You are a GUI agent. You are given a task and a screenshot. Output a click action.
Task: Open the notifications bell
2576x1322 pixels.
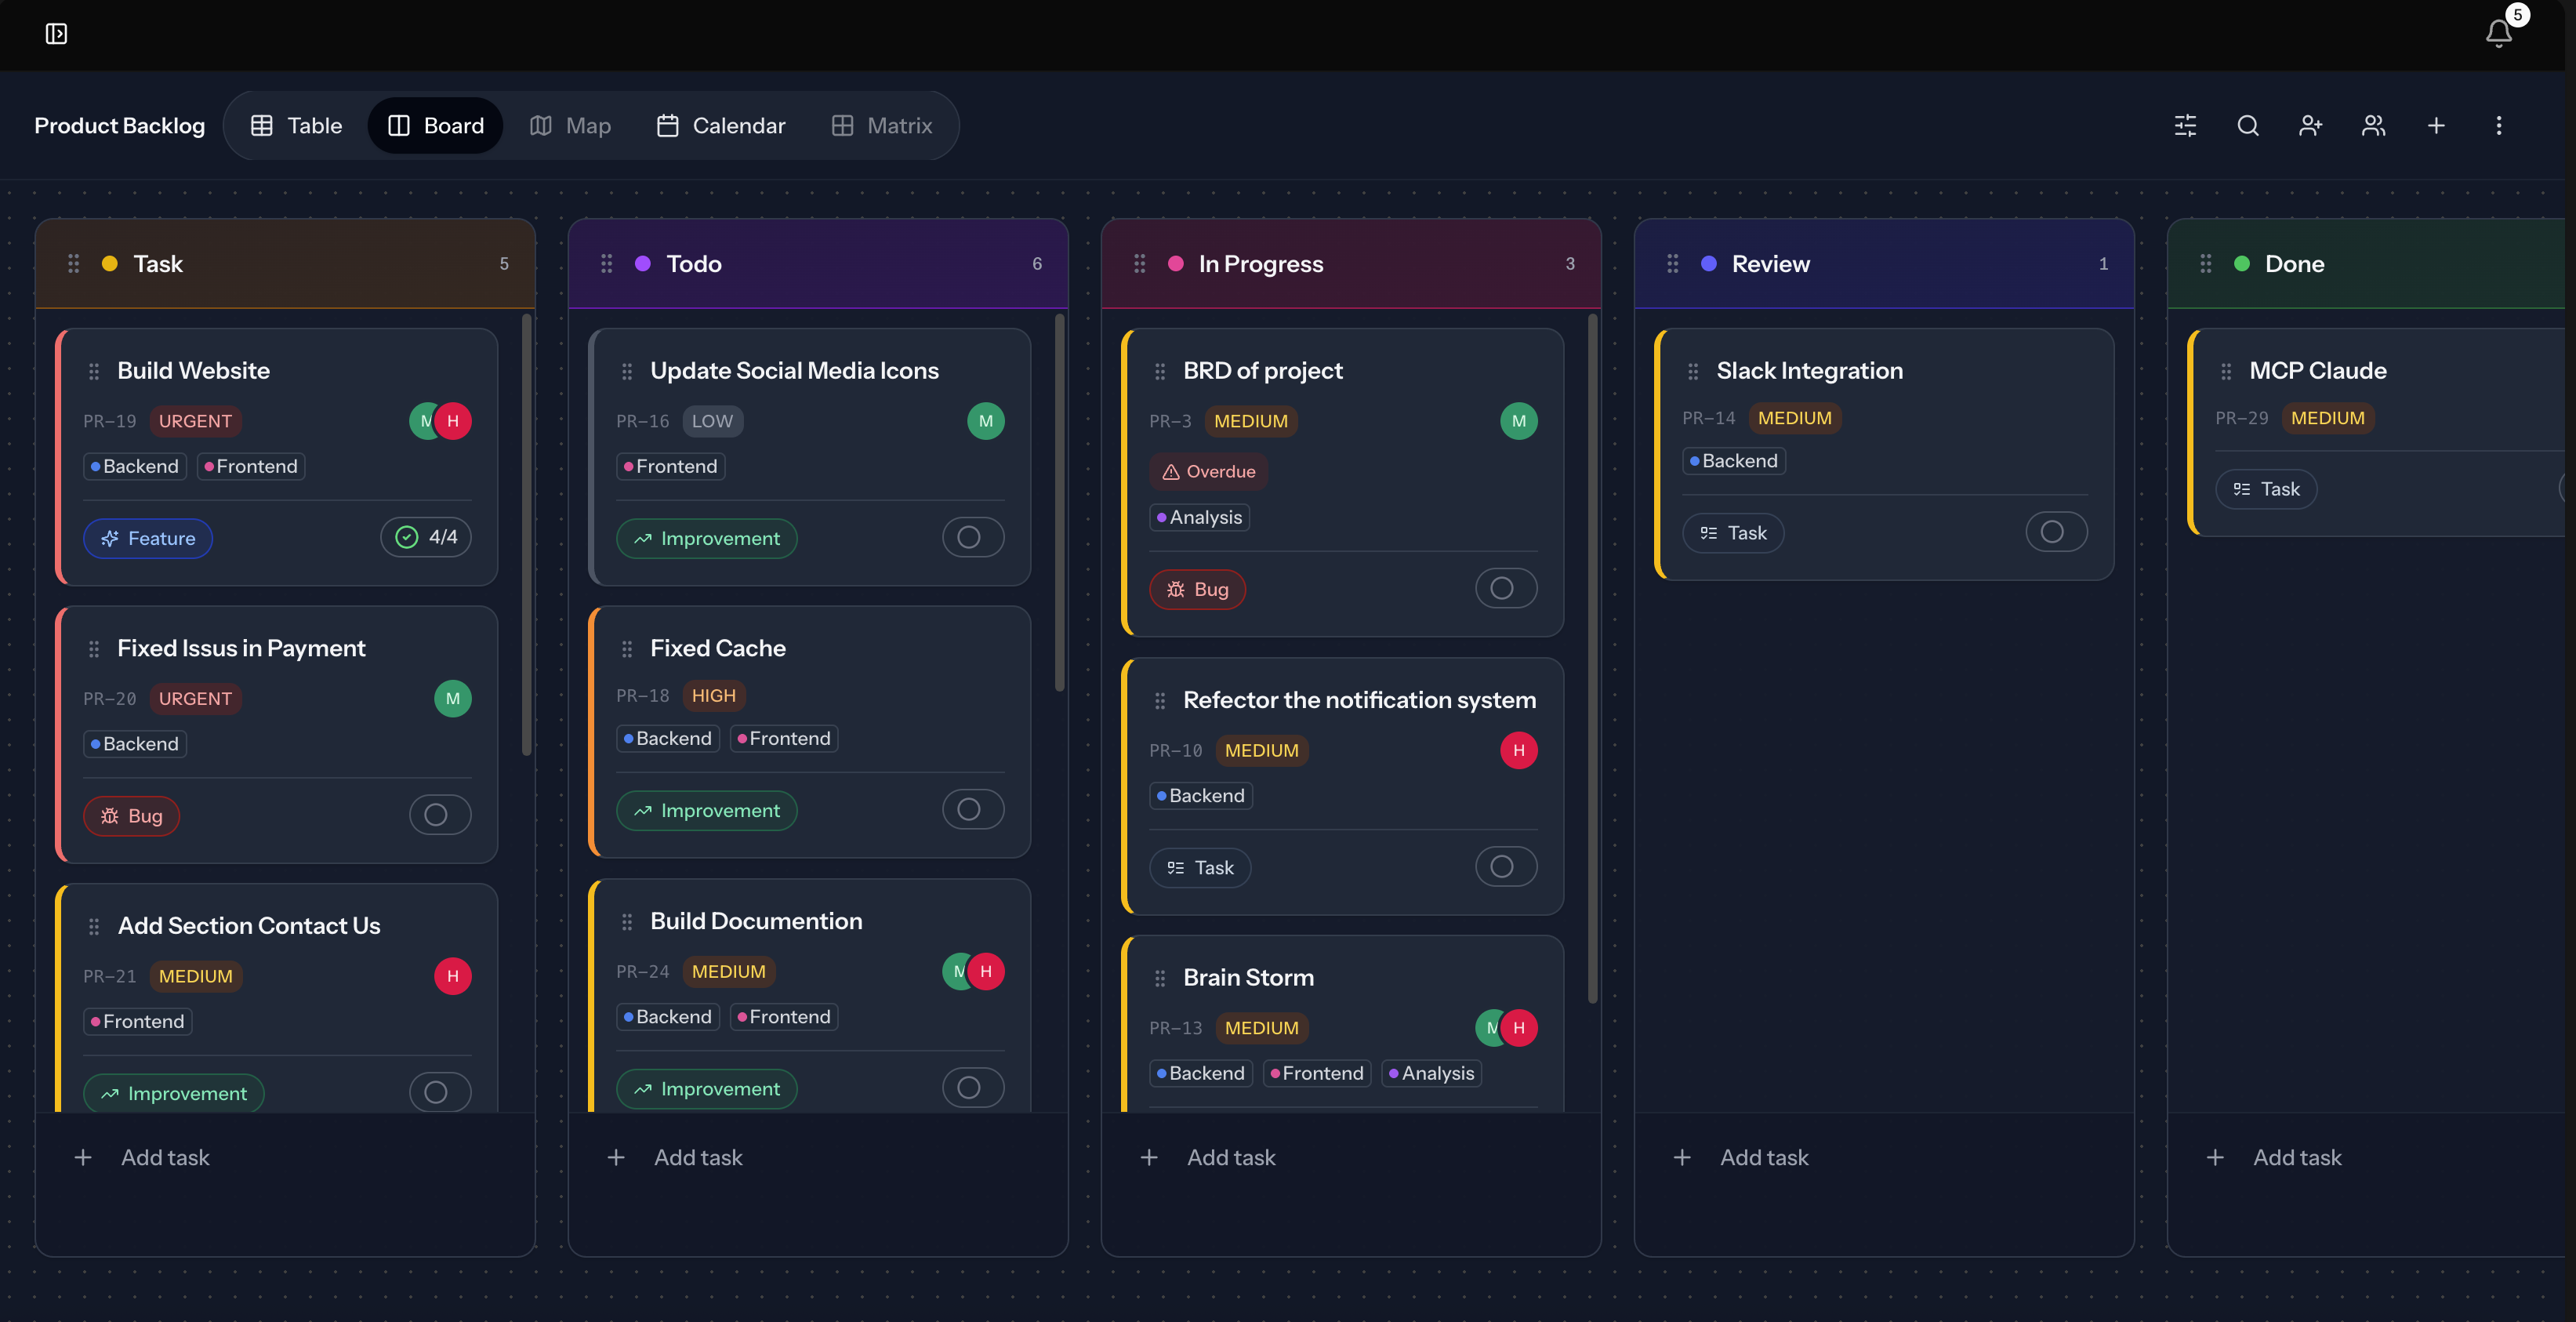(x=2498, y=33)
